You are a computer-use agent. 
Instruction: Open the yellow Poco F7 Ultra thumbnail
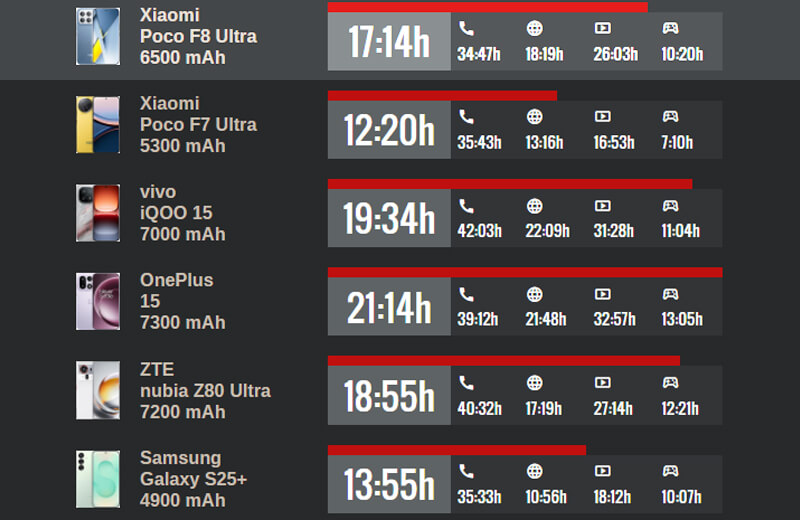point(98,125)
